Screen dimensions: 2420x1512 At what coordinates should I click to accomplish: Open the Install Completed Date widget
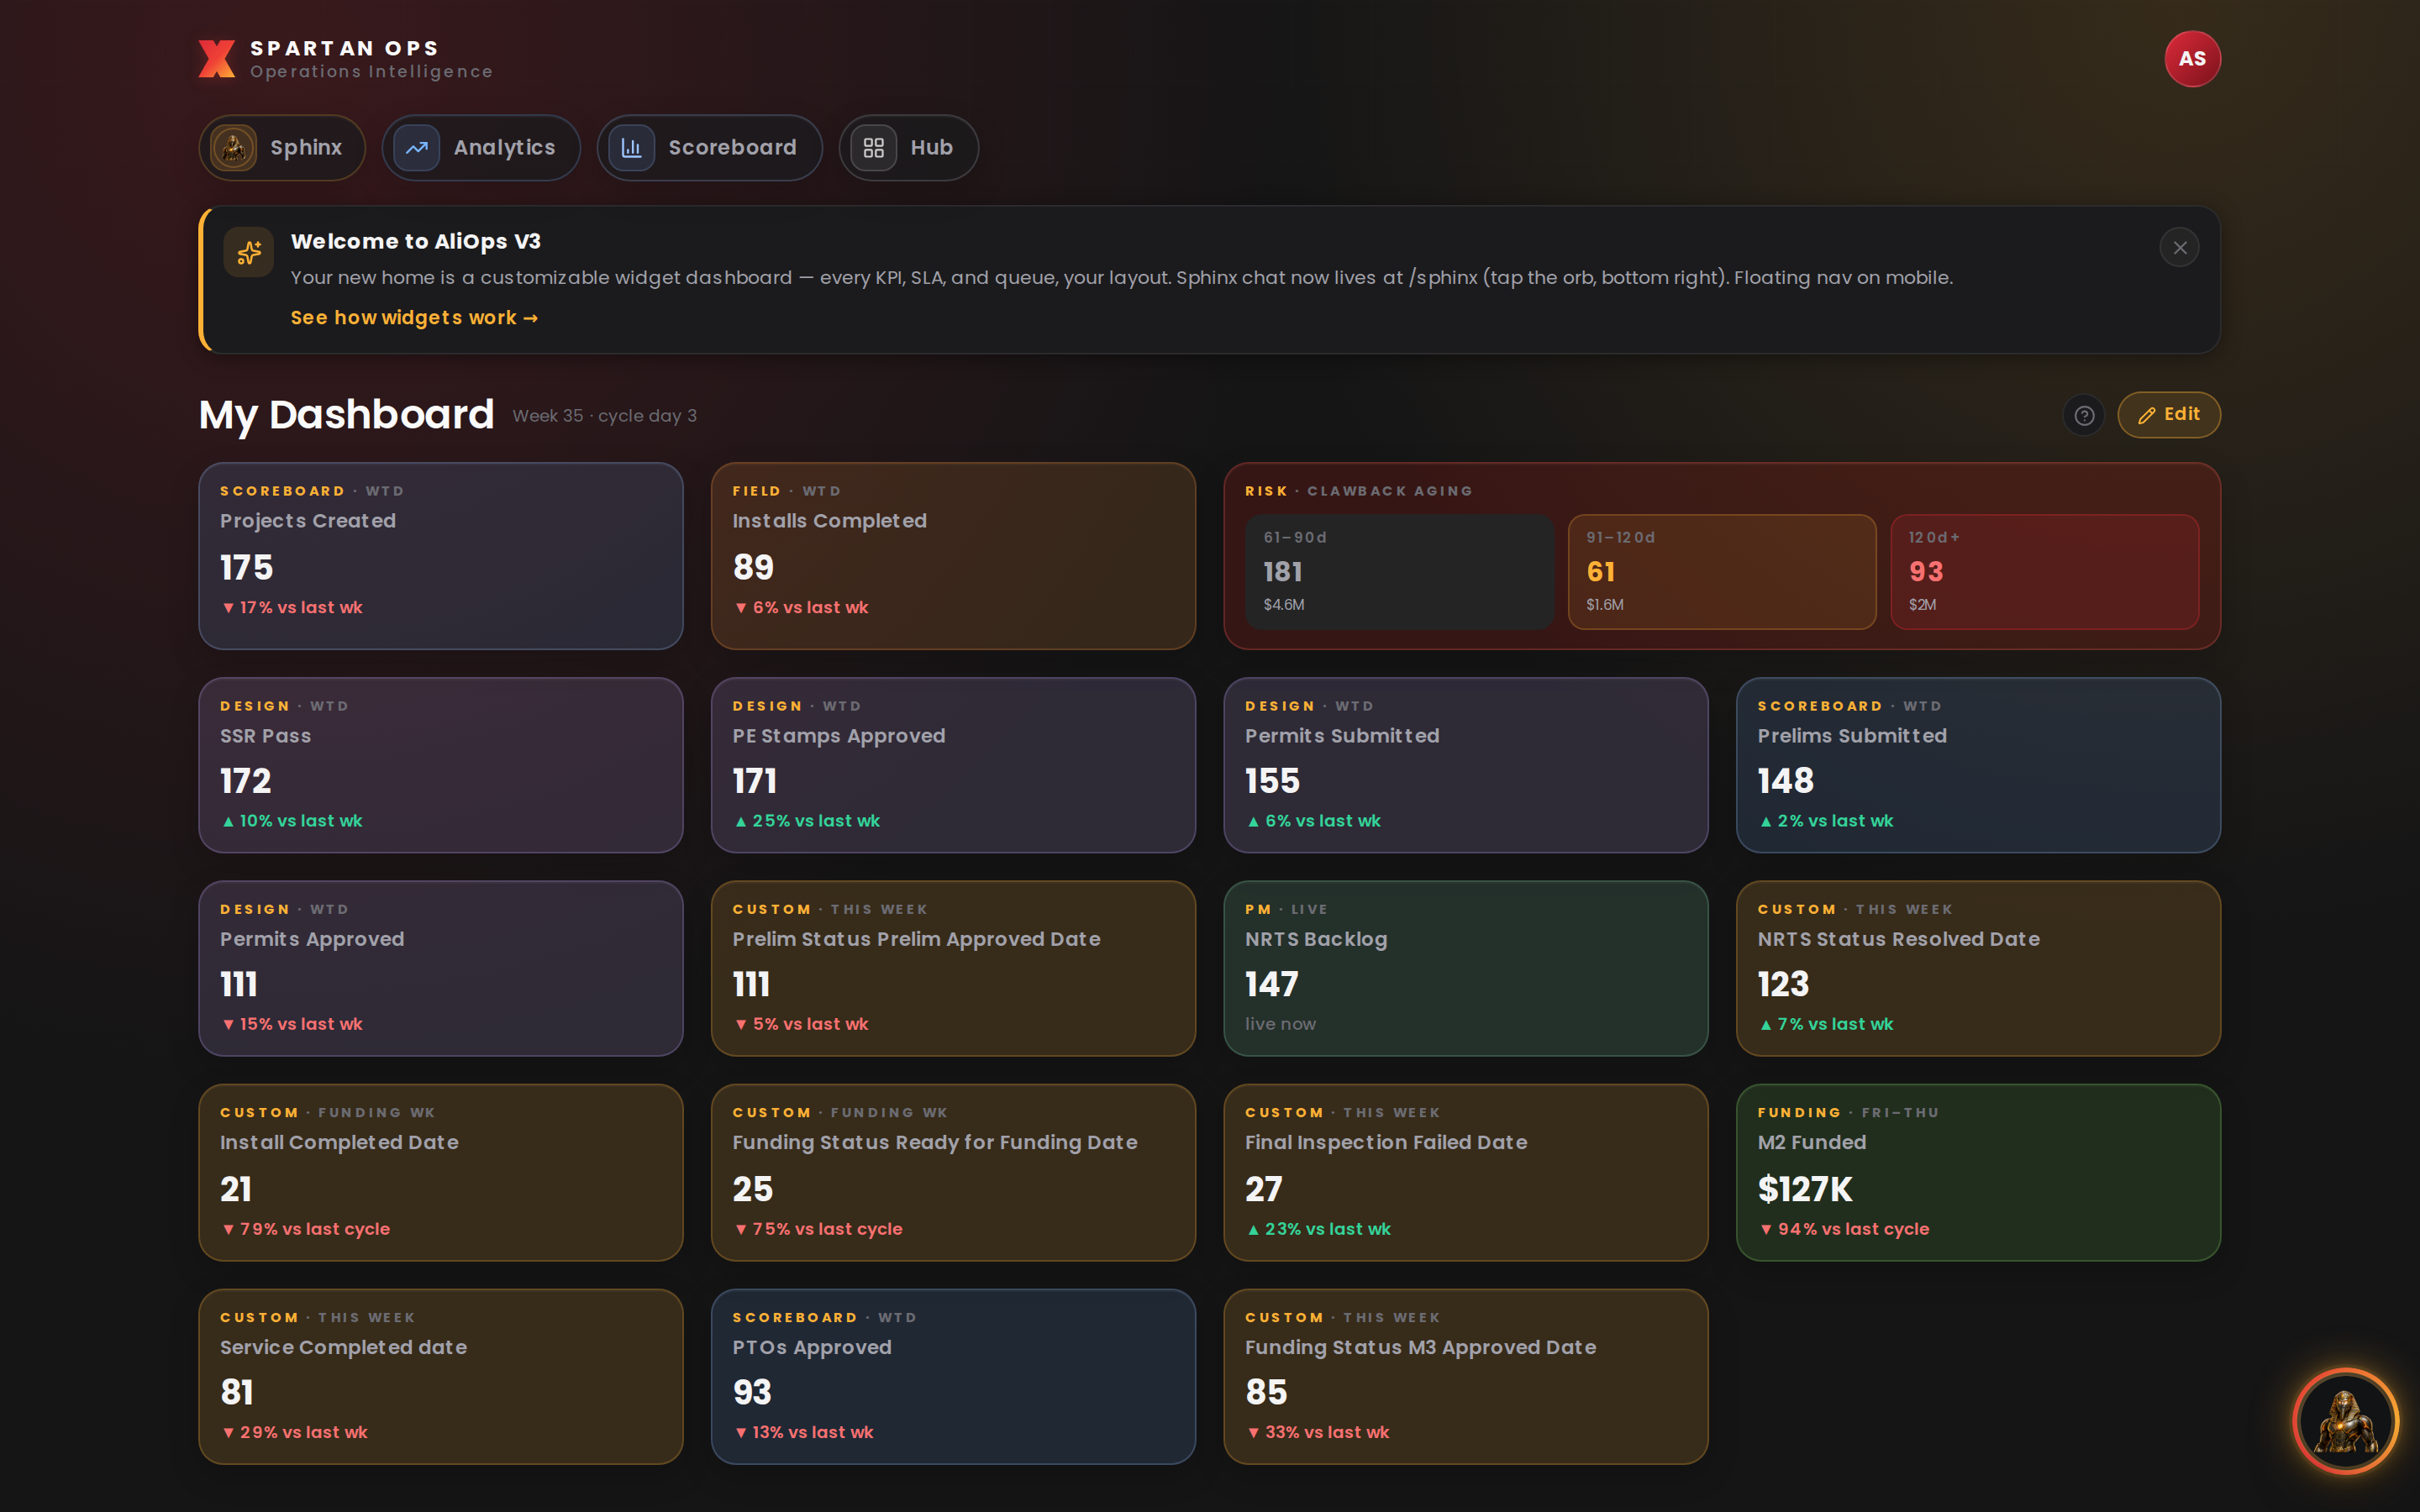441,1172
